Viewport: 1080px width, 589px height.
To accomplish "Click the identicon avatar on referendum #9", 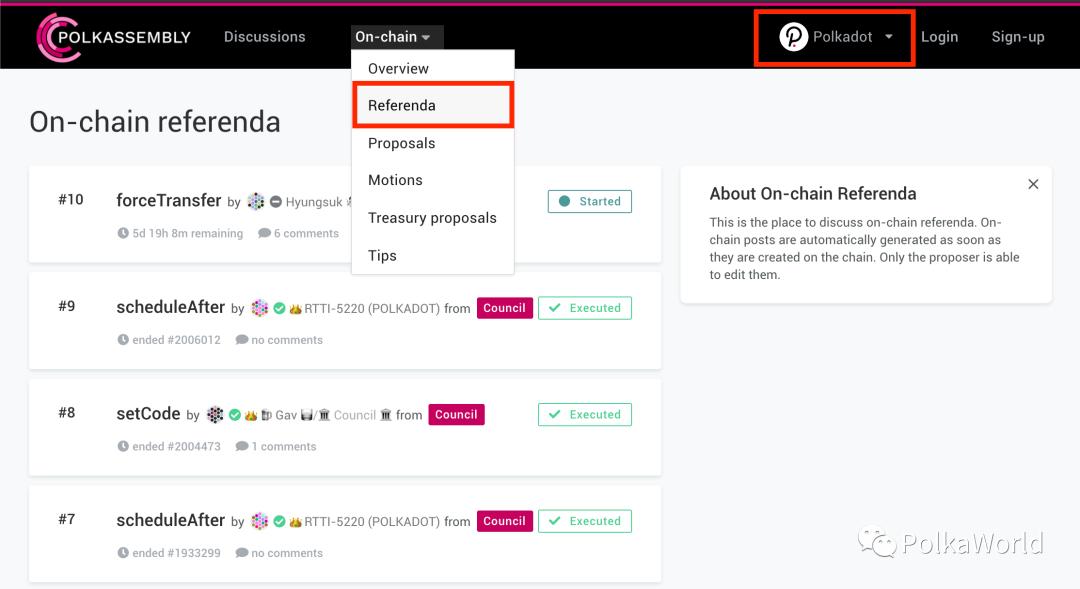I will (260, 308).
